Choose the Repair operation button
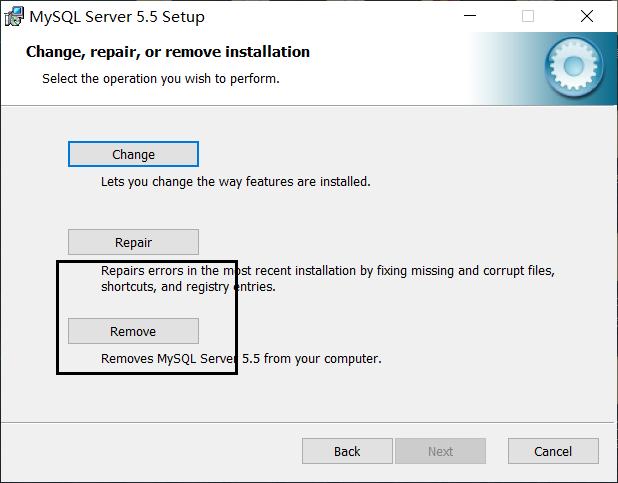The width and height of the screenshot is (618, 483). coord(133,242)
